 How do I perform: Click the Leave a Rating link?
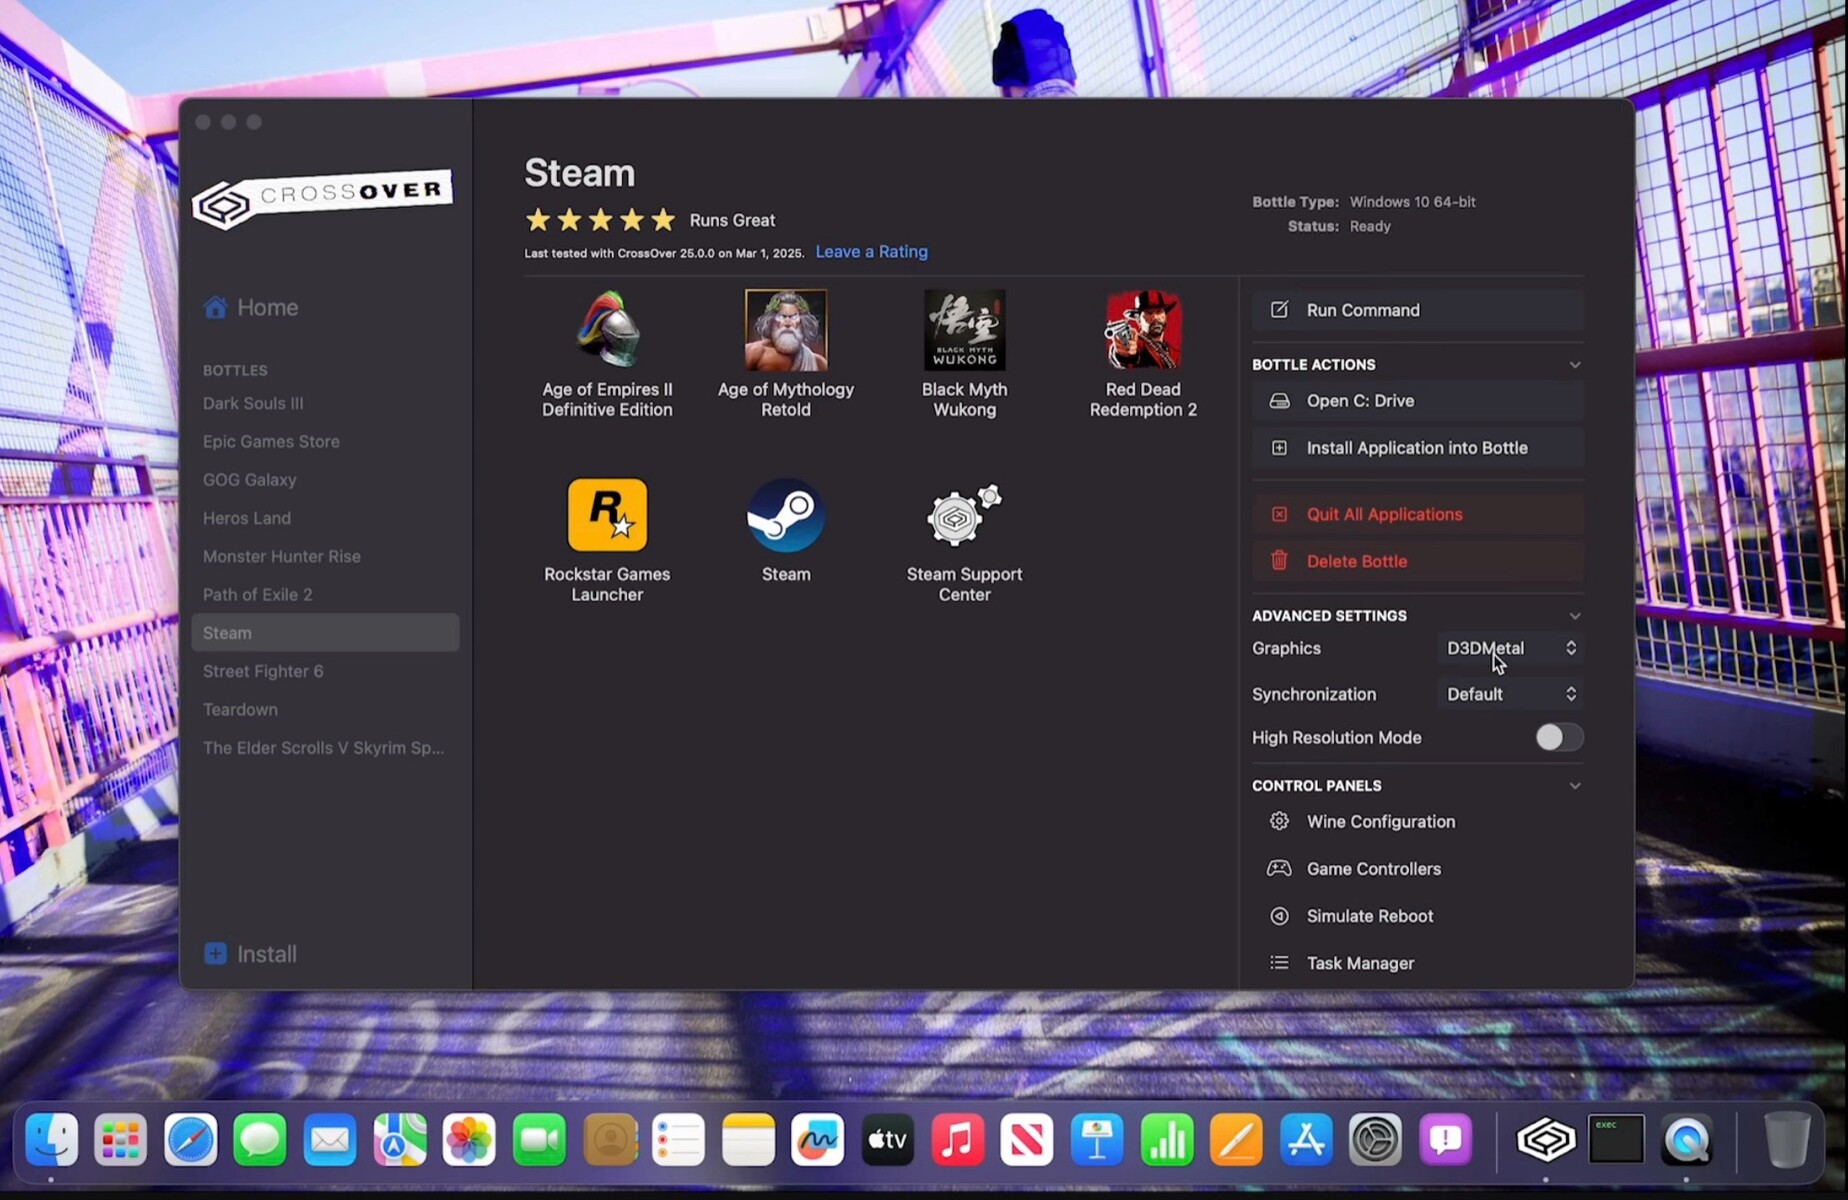tap(871, 251)
